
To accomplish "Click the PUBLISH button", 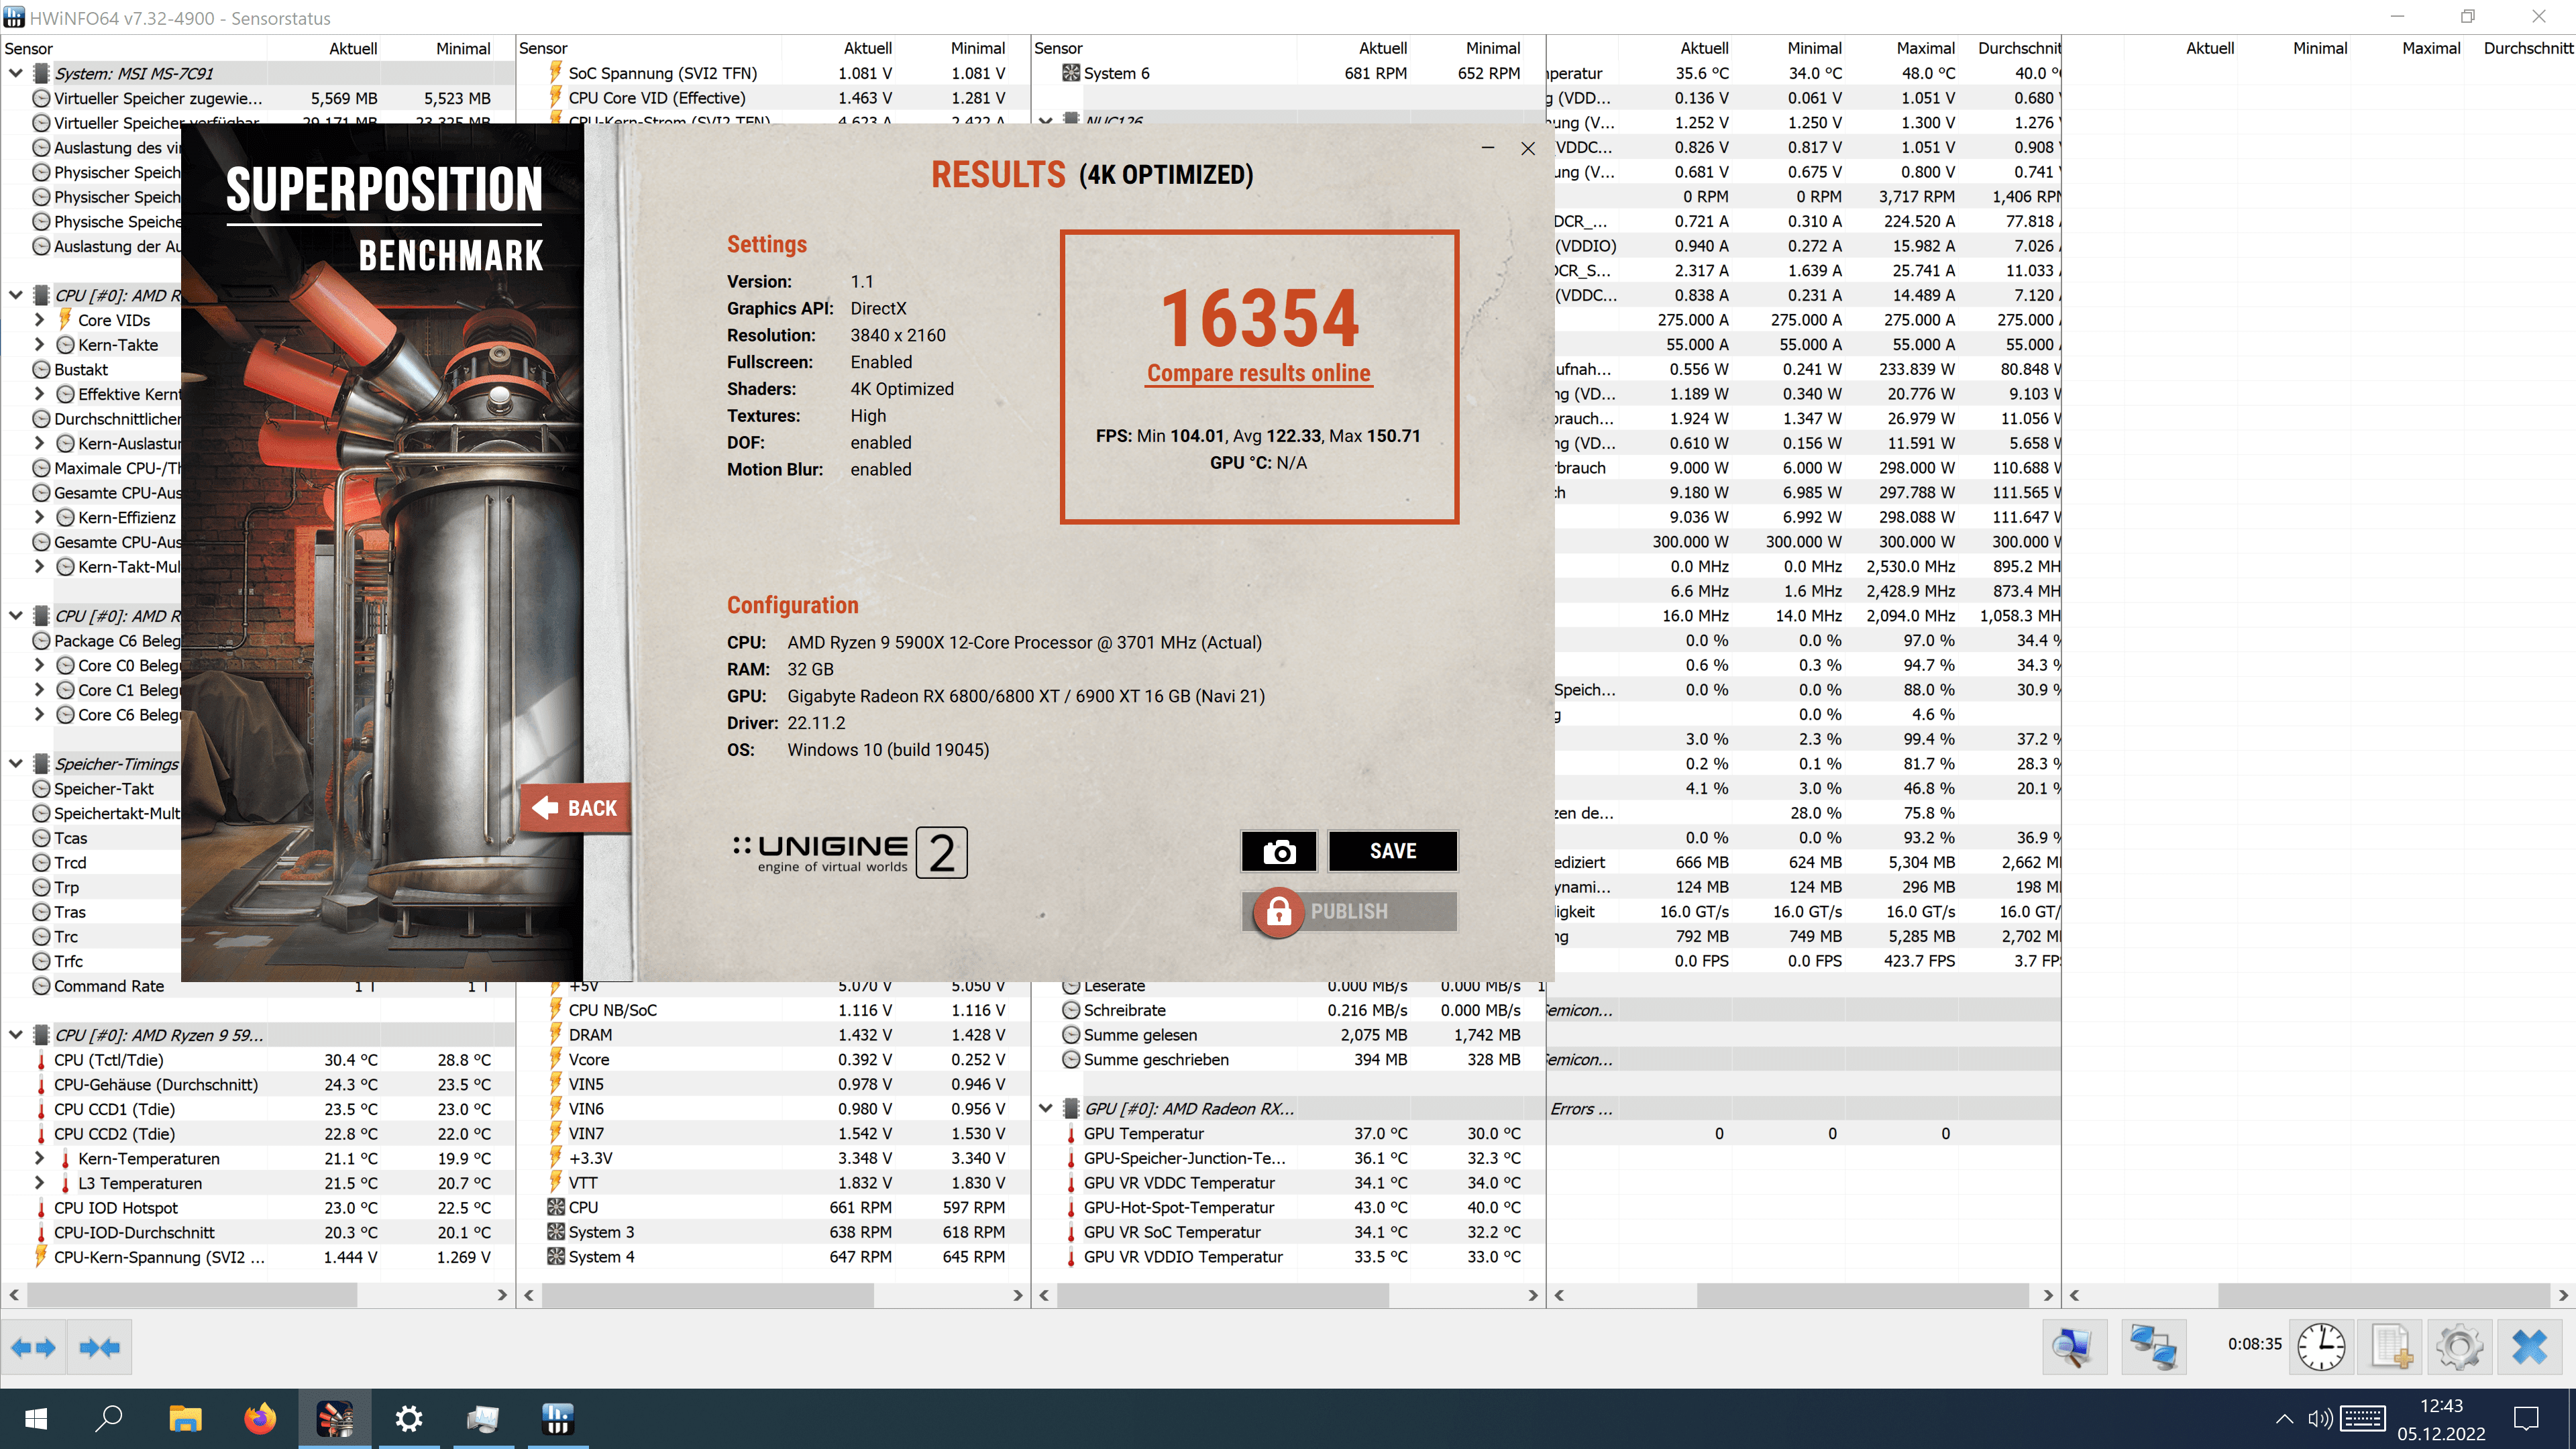I will [1349, 911].
